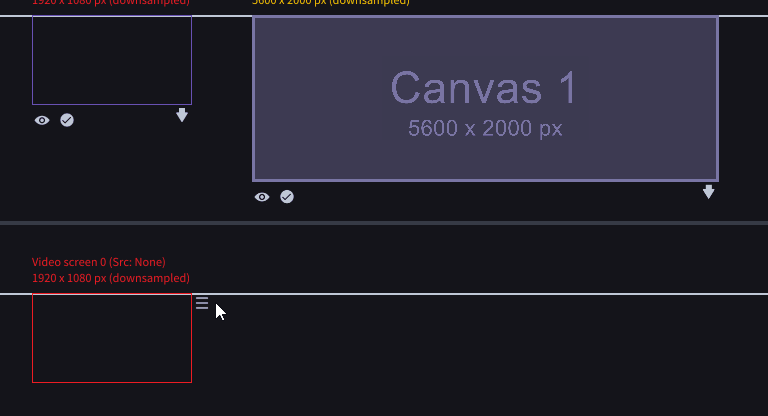Expand the down arrow below Canvas 1
The image size is (768, 416).
(x=709, y=192)
